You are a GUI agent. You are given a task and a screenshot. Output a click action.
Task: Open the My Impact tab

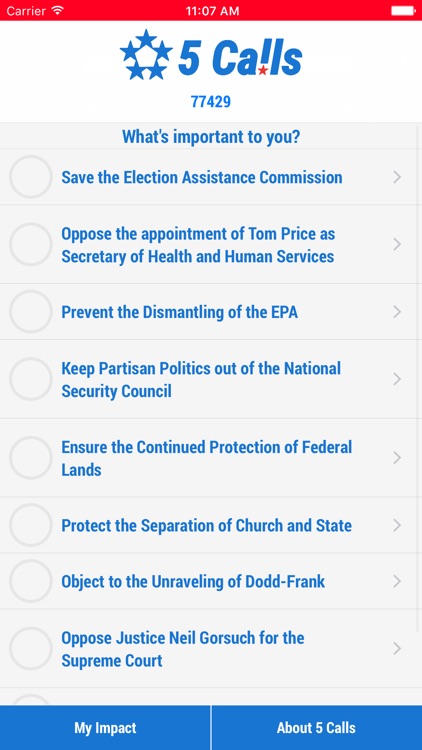coord(105,728)
